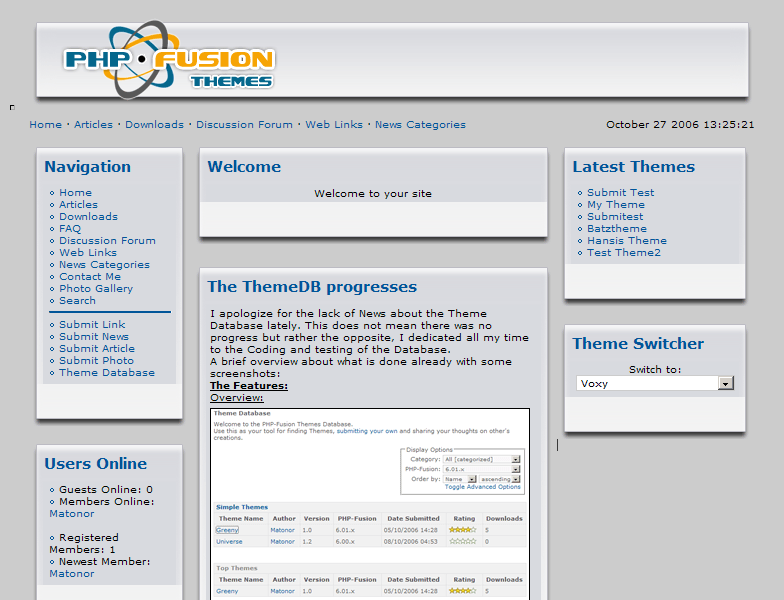Open Greeny theme under Top Themes

(227, 591)
